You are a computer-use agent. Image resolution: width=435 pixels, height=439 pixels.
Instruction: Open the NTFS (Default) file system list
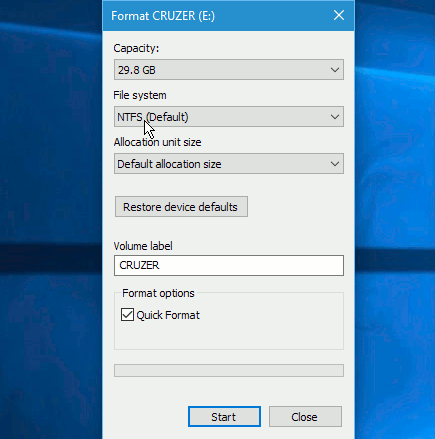(x=229, y=117)
